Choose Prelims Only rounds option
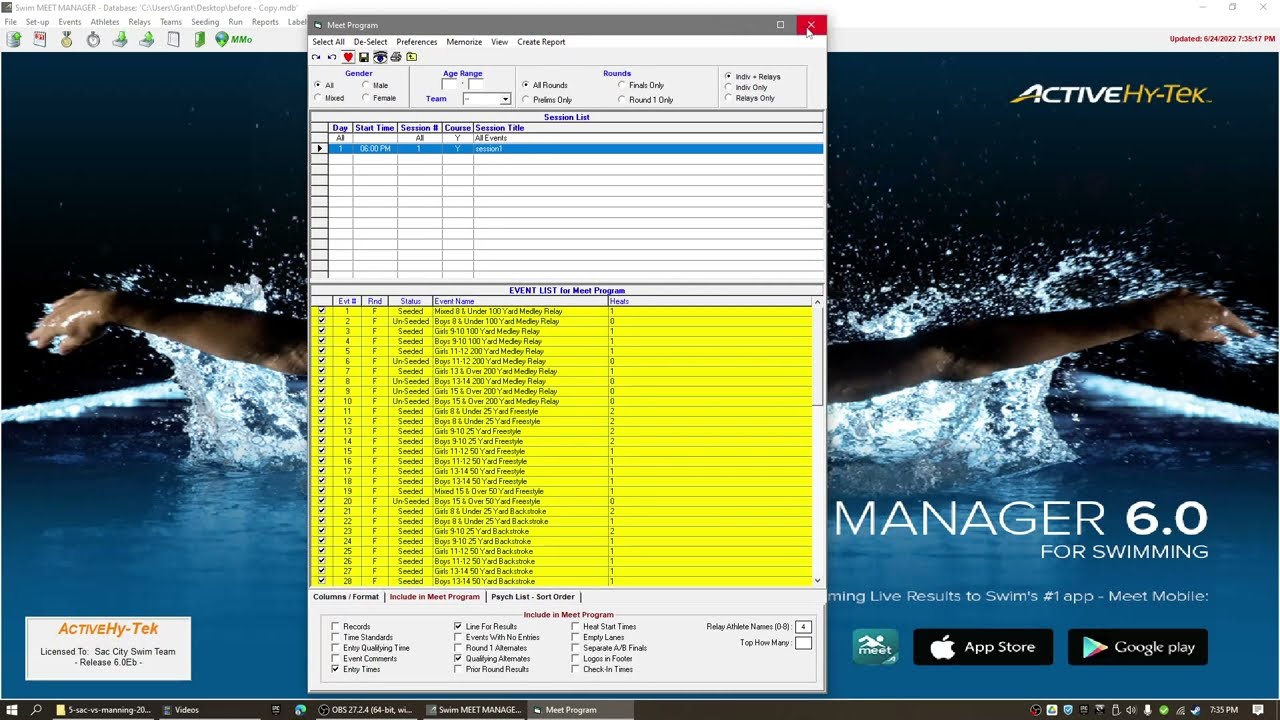The width and height of the screenshot is (1280, 720). [x=526, y=100]
